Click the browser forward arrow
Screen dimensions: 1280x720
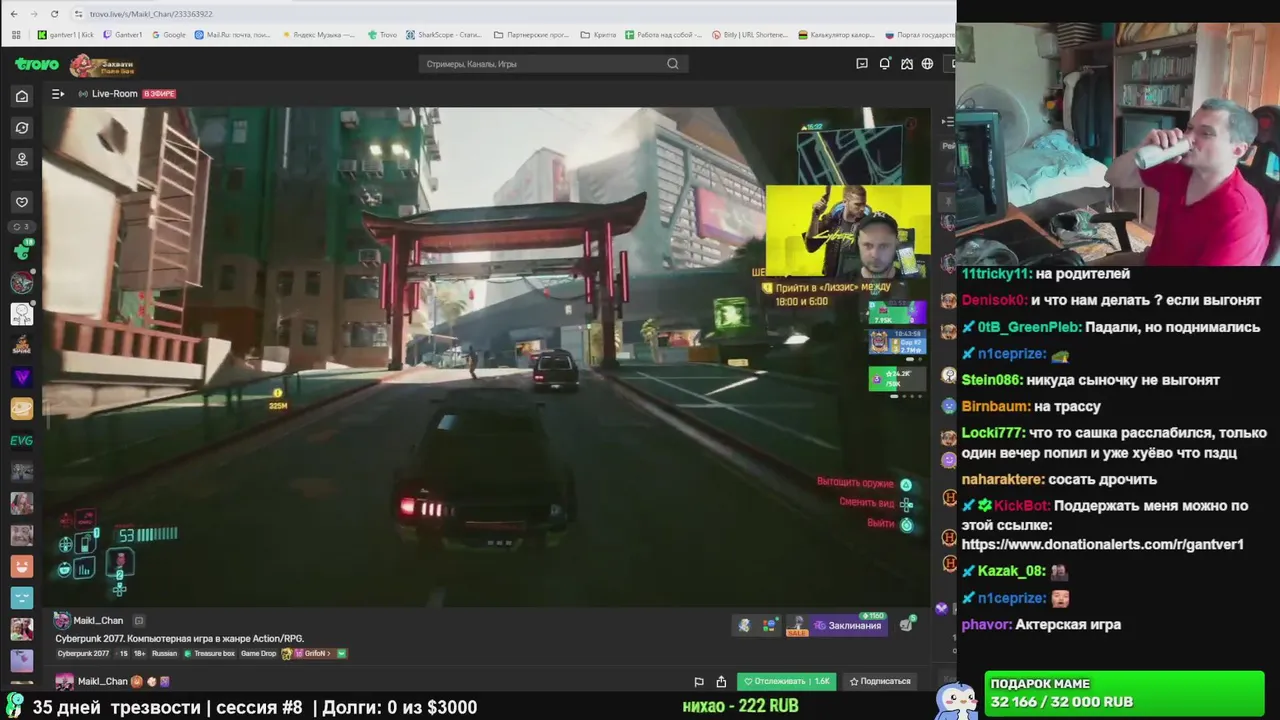[x=34, y=14]
